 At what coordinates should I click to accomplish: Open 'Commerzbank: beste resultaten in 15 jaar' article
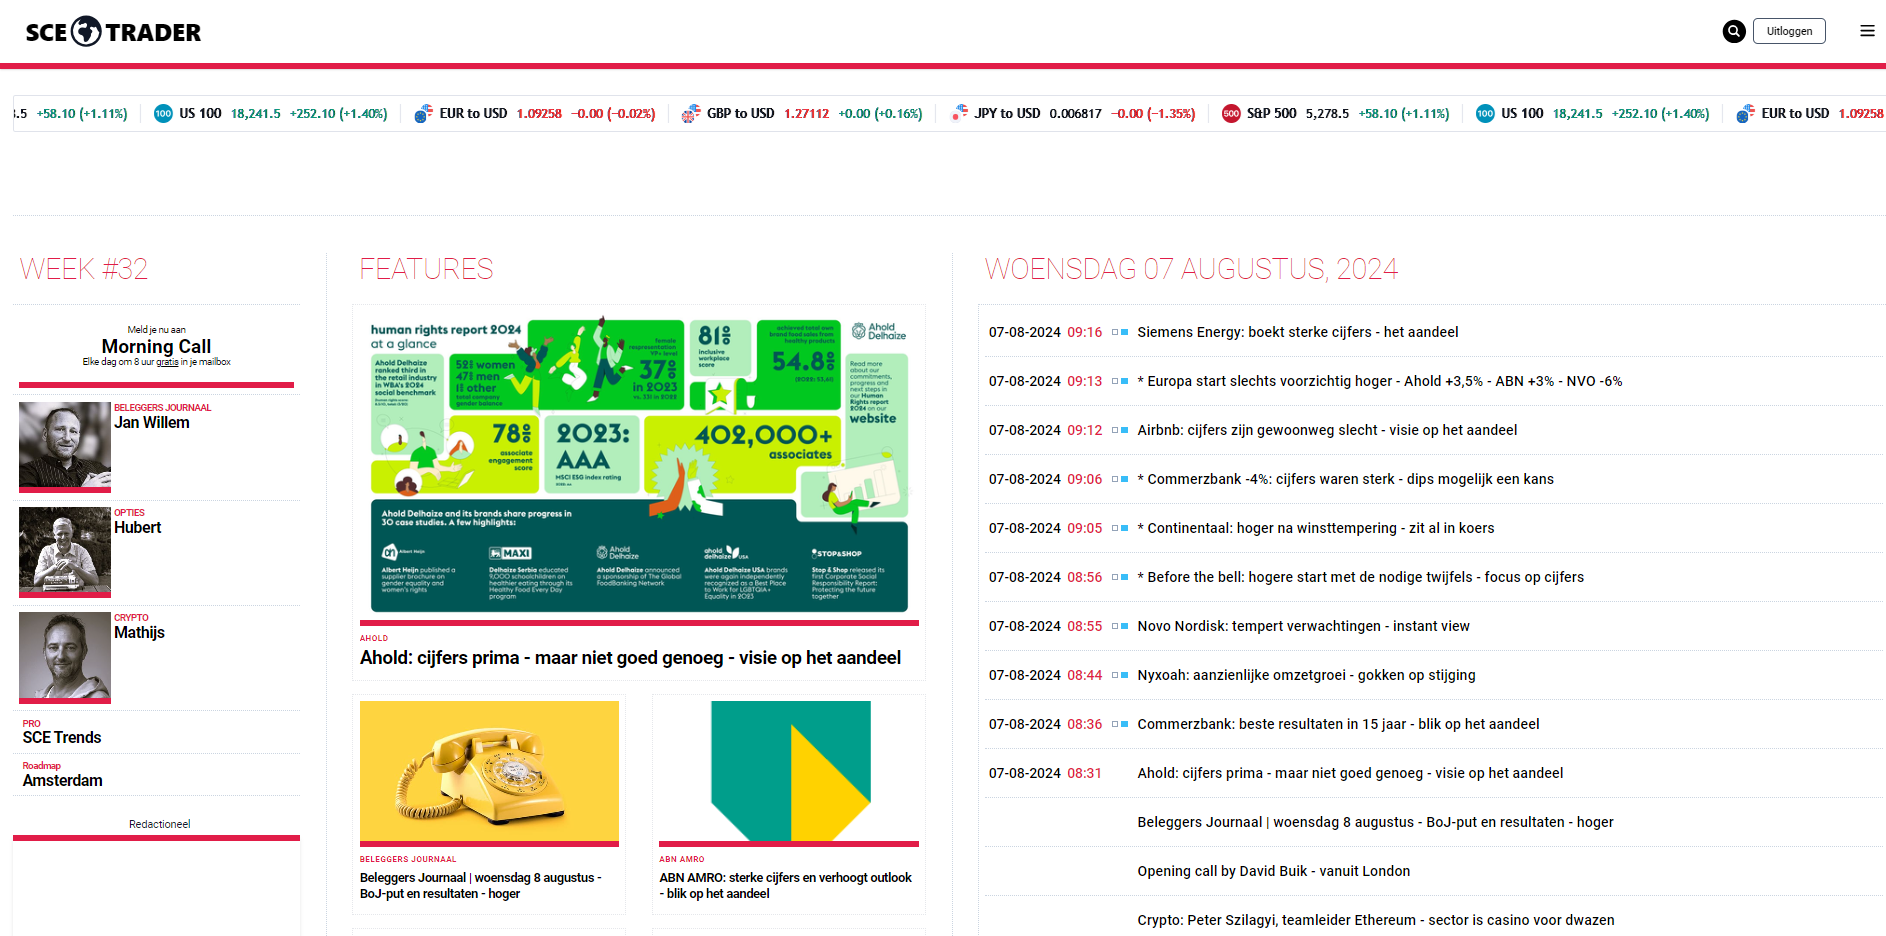point(1338,724)
